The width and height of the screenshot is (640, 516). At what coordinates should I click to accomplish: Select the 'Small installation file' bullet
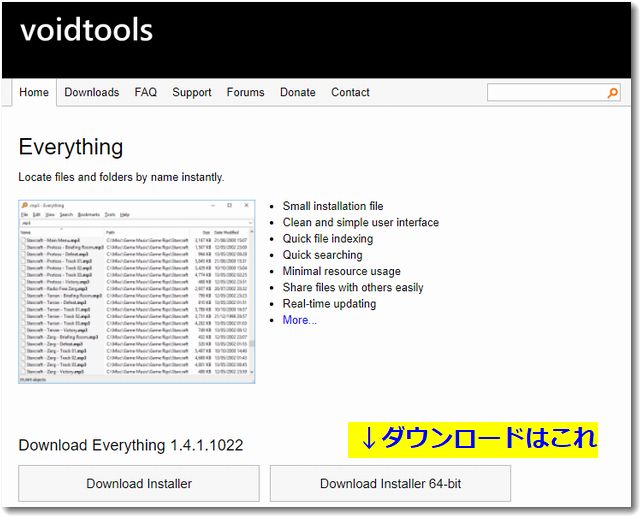pyautogui.click(x=333, y=206)
